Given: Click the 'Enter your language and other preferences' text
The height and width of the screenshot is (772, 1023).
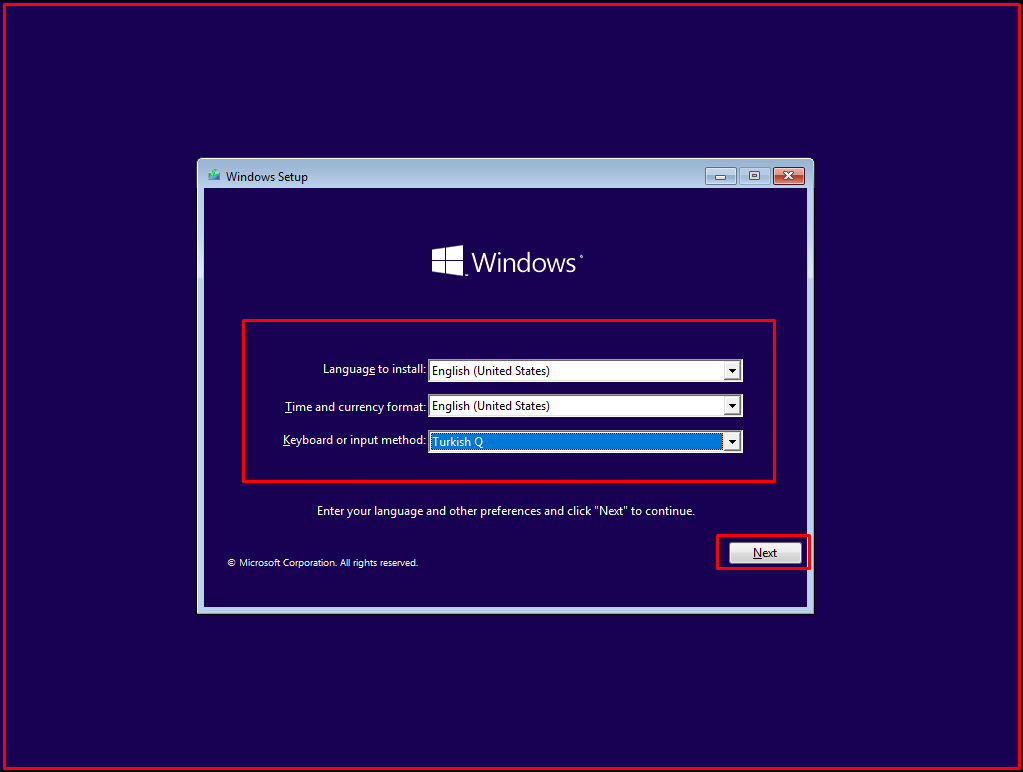Looking at the screenshot, I should 506,511.
